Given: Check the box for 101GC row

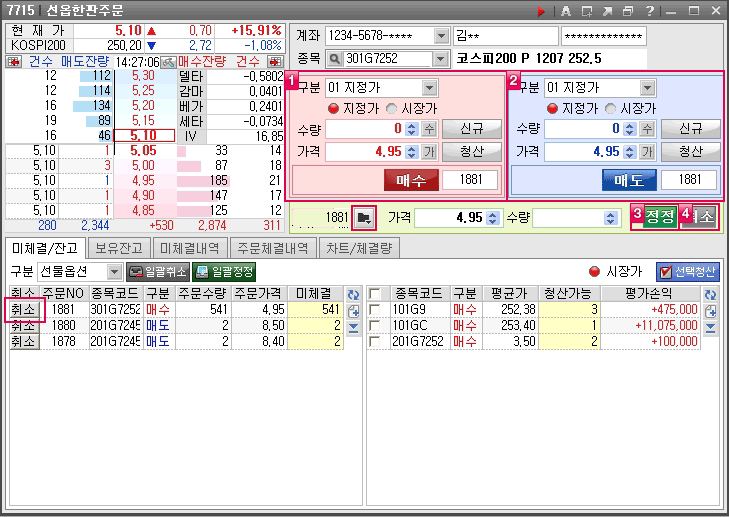Looking at the screenshot, I should (x=374, y=325).
